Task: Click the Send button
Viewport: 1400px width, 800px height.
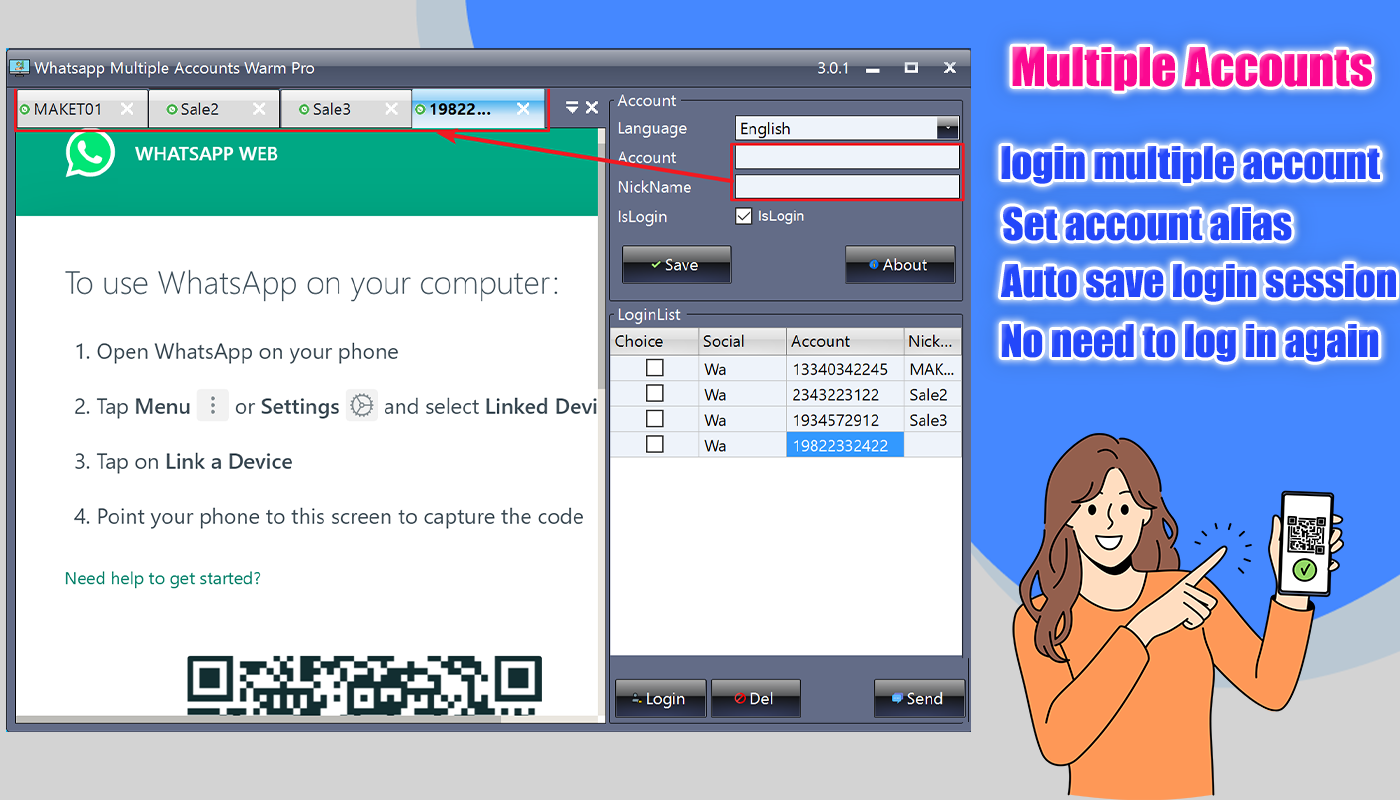Action: point(919,699)
